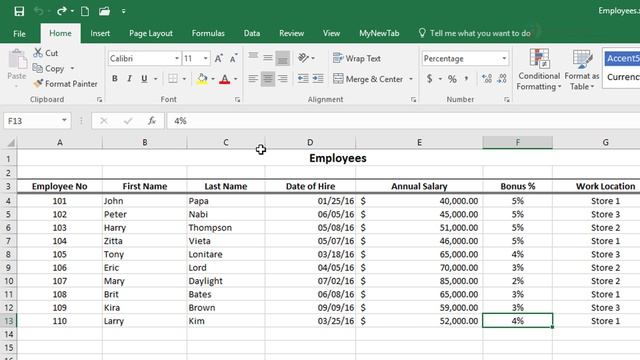Toggle Underline formatting
The width and height of the screenshot is (640, 360).
144,79
